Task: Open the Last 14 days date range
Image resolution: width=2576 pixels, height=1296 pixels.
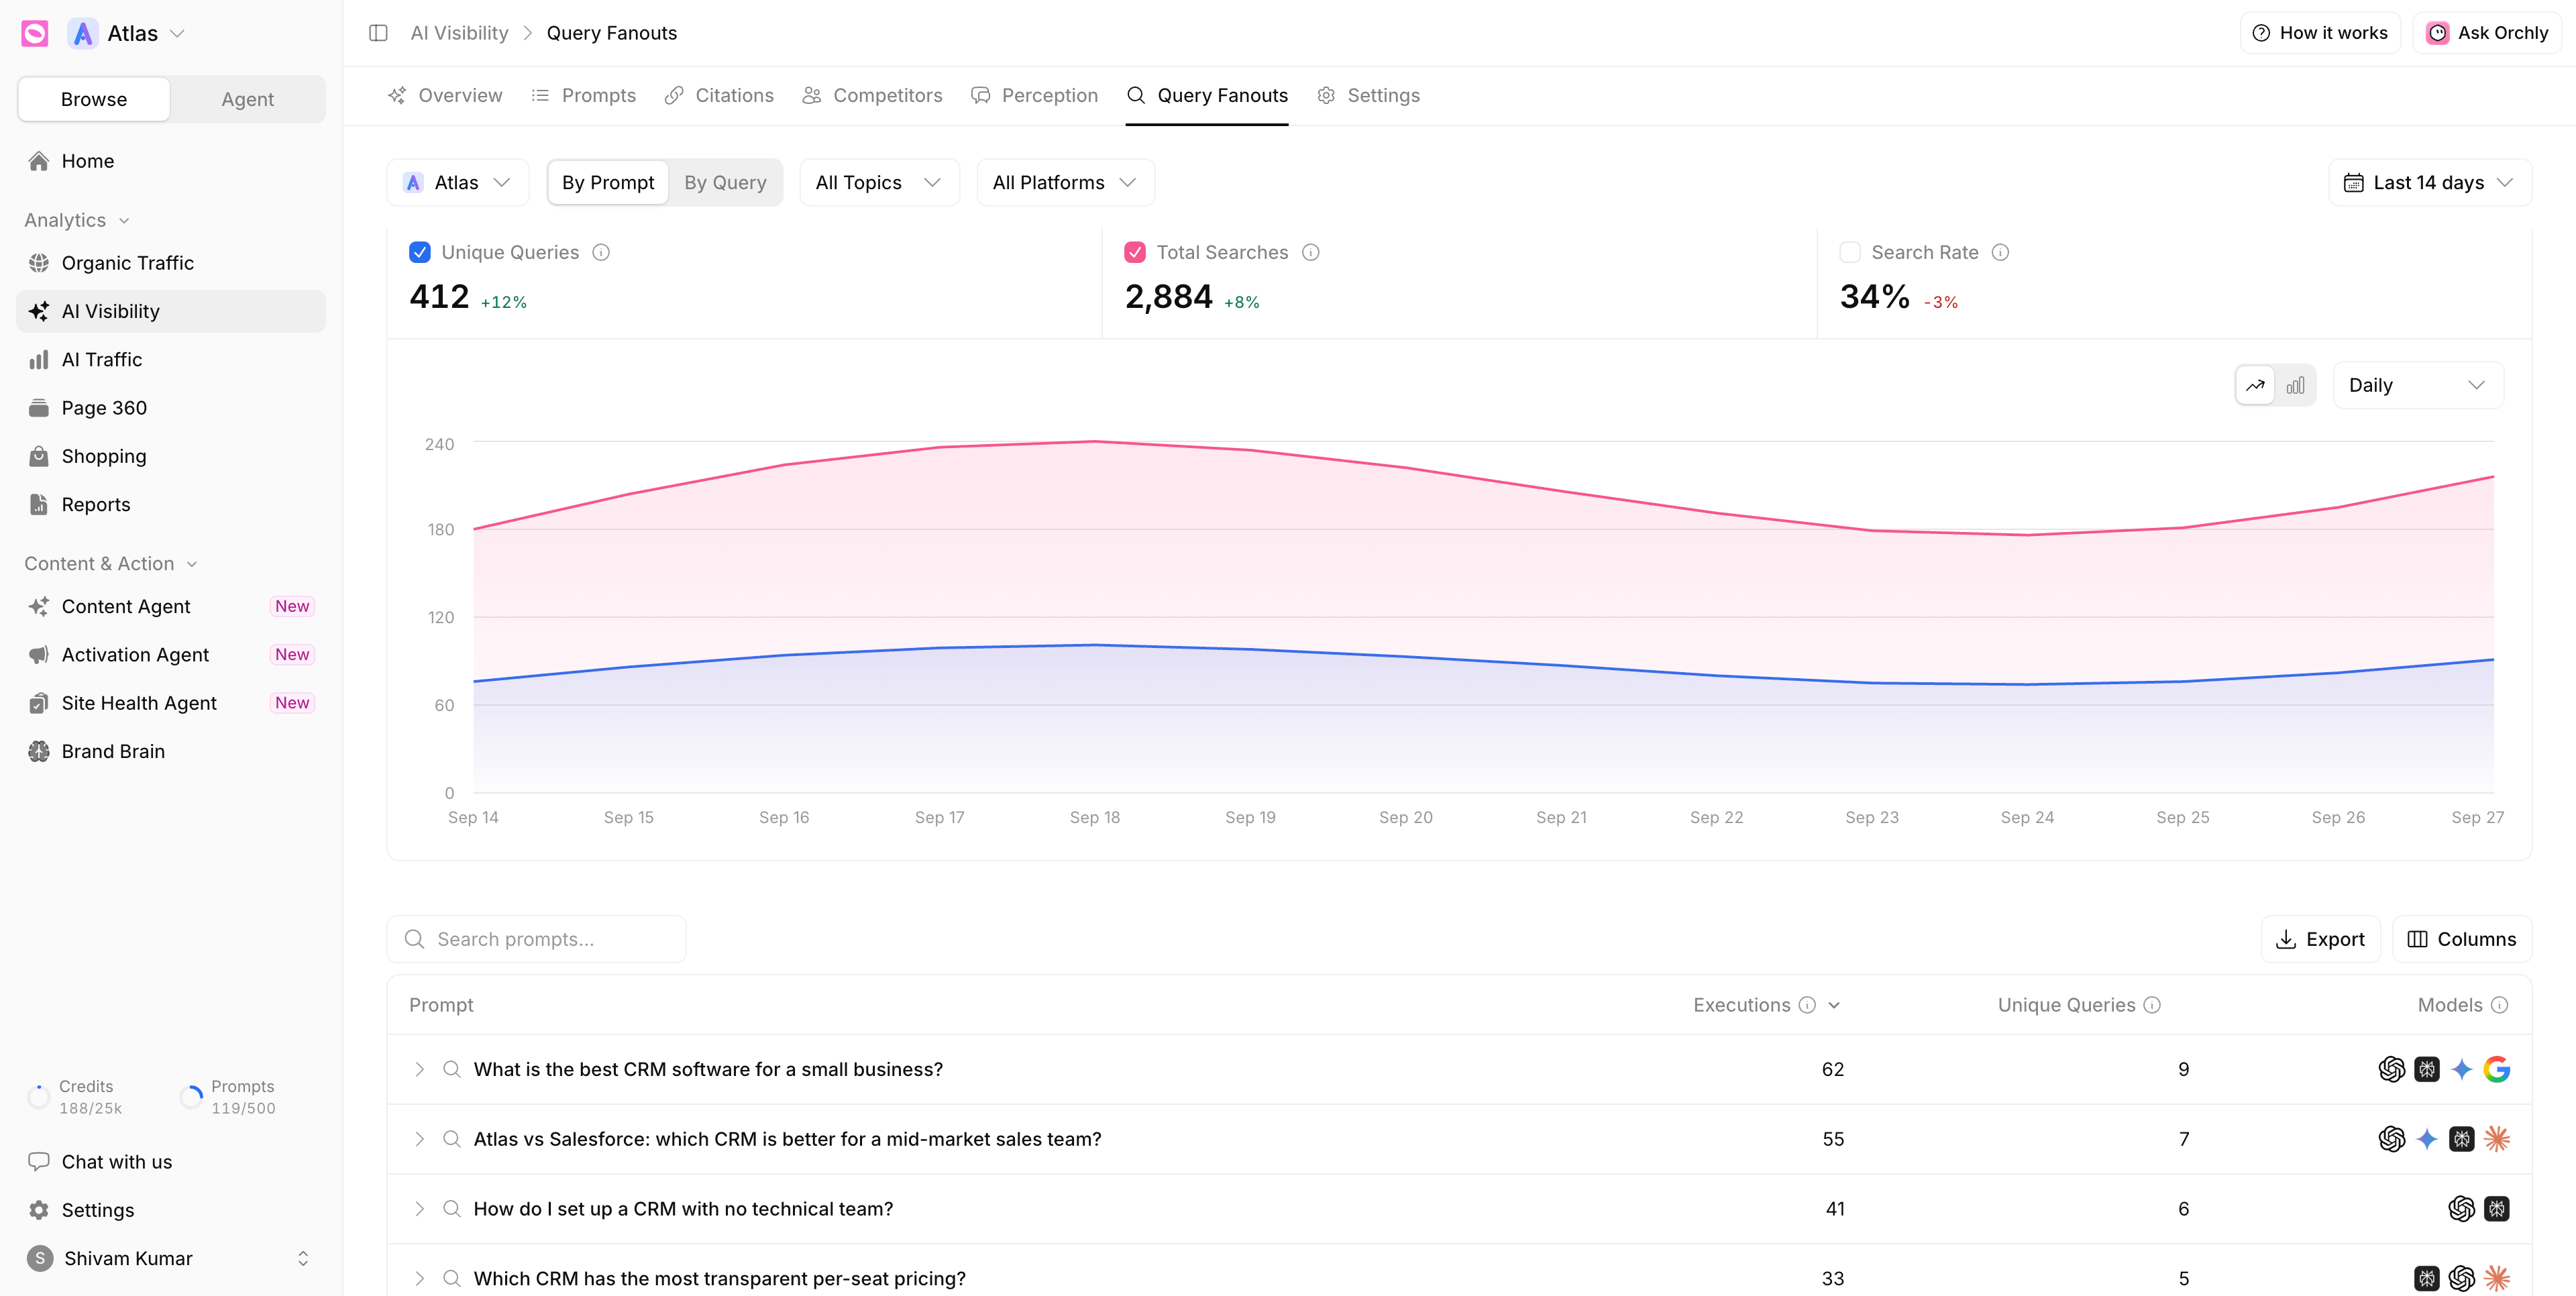Action: click(2430, 182)
